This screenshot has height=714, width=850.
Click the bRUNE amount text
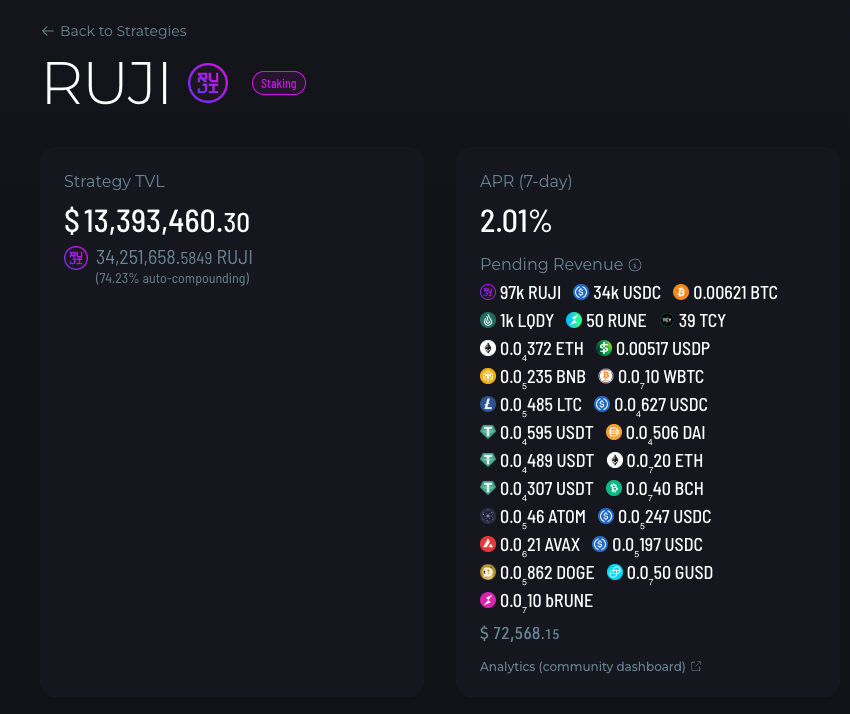click(546, 602)
